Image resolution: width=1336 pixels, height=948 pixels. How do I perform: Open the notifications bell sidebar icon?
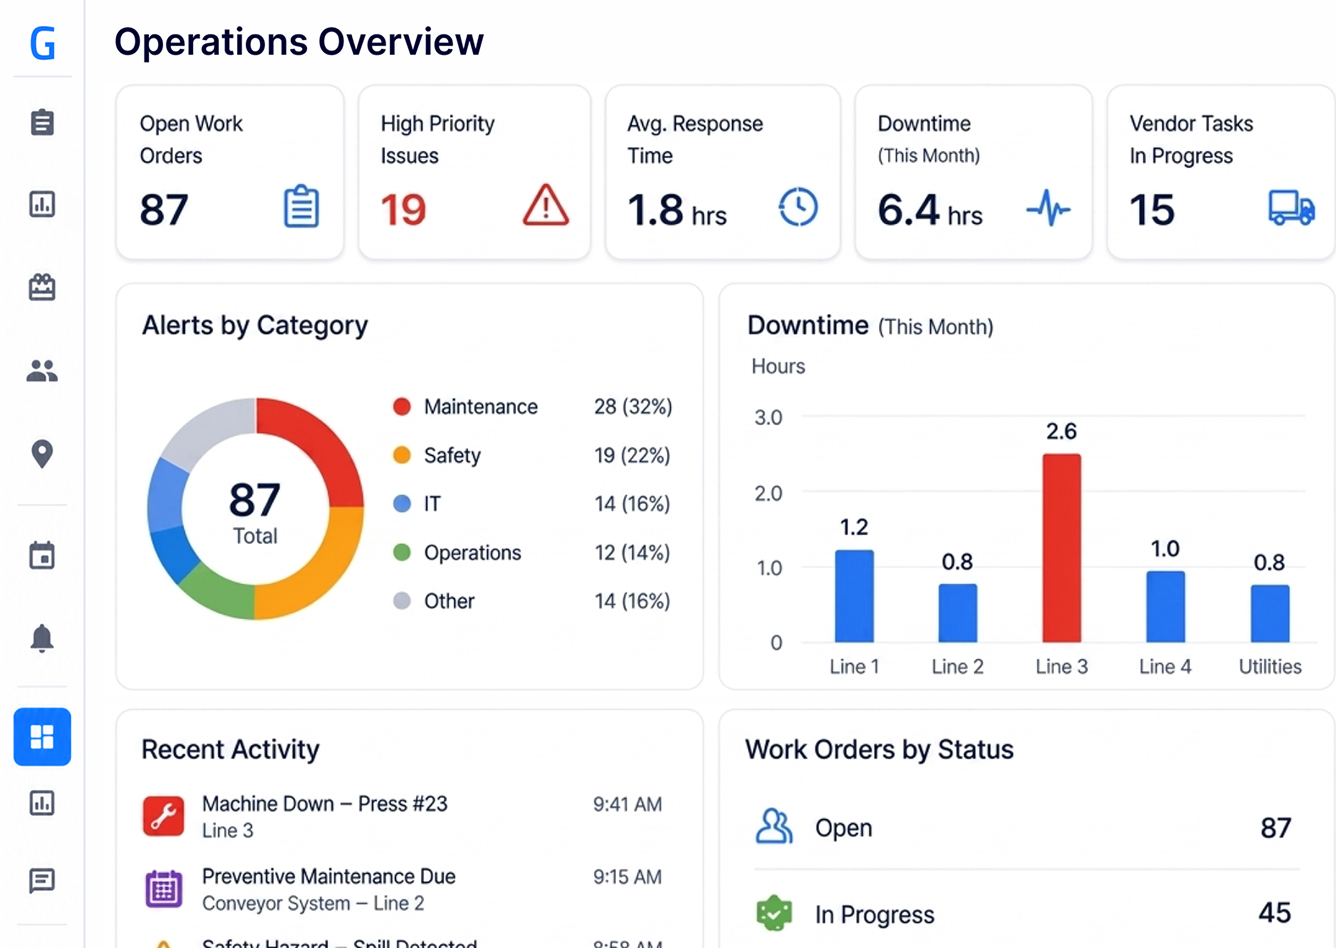click(x=42, y=638)
